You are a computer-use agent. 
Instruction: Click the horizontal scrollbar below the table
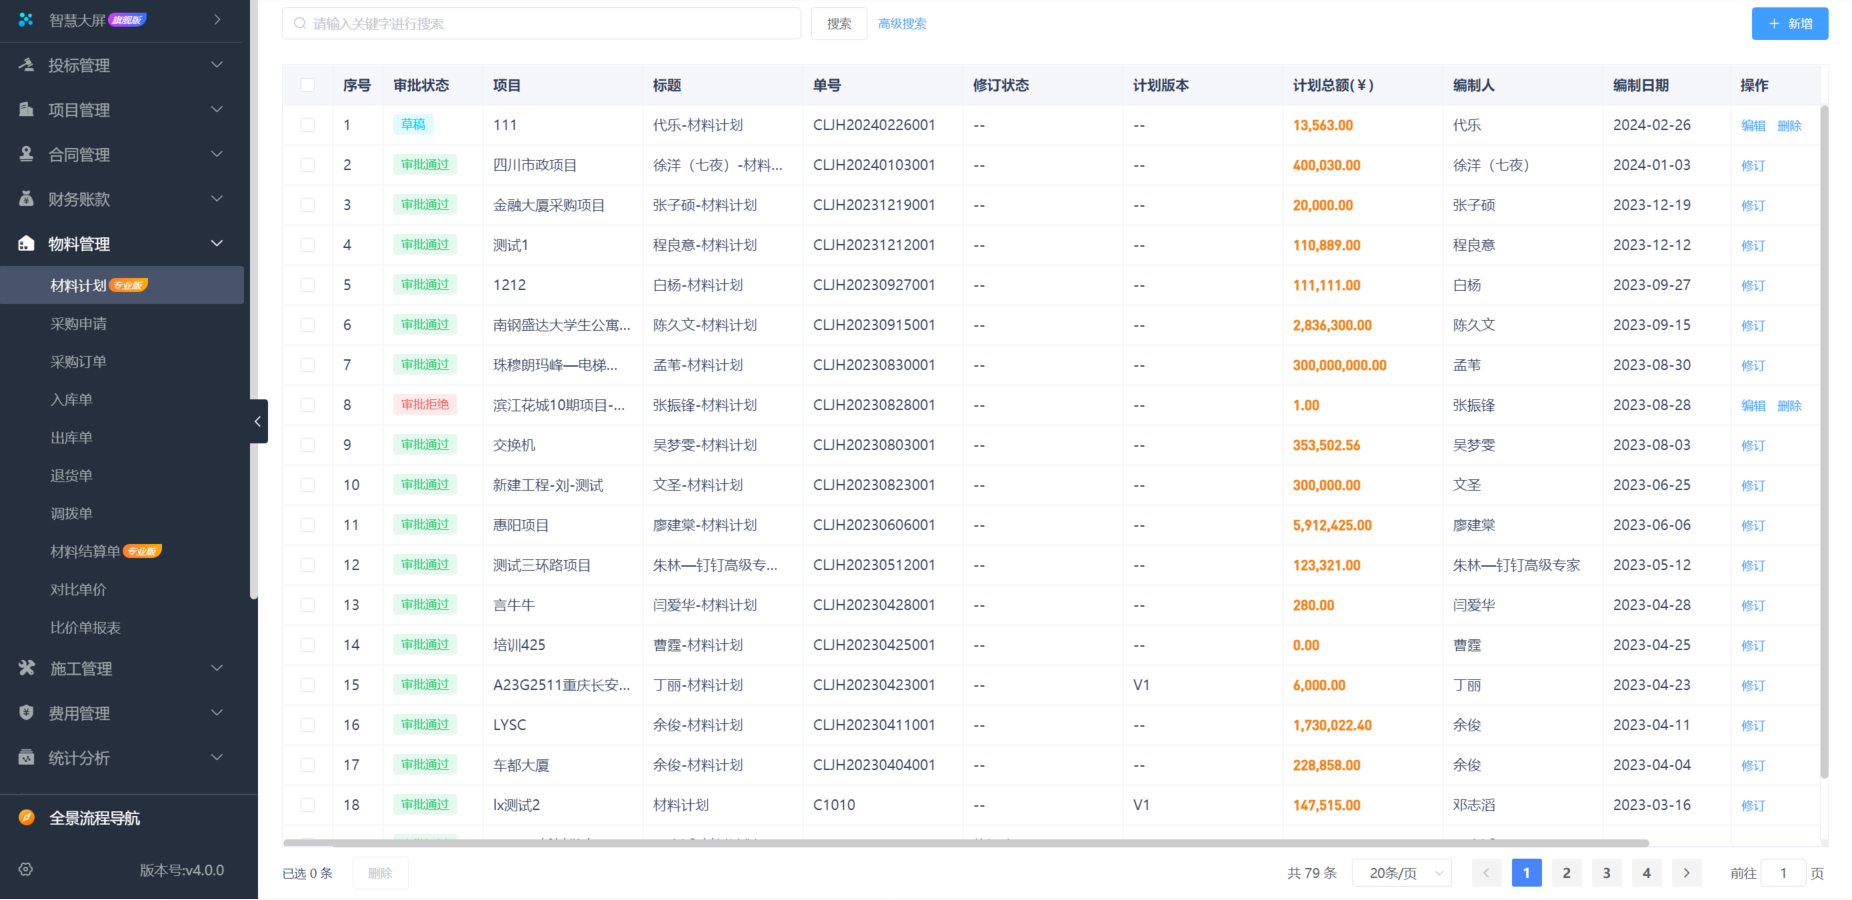[x=965, y=843]
